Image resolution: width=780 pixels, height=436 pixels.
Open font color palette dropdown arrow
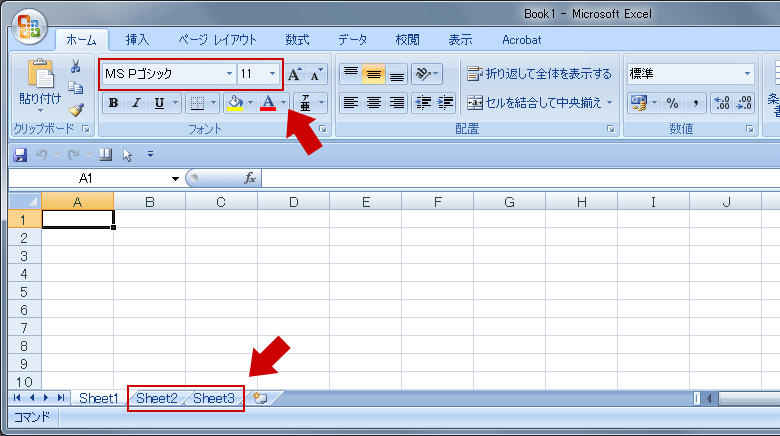(x=284, y=103)
